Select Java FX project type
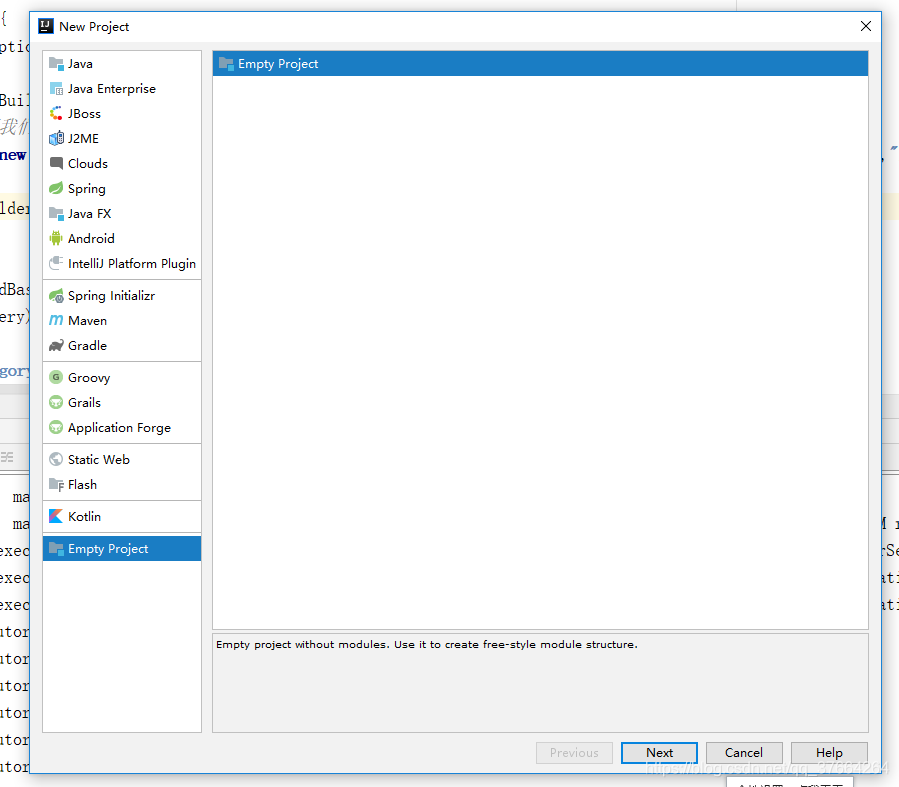This screenshot has height=787, width=899. [x=122, y=214]
